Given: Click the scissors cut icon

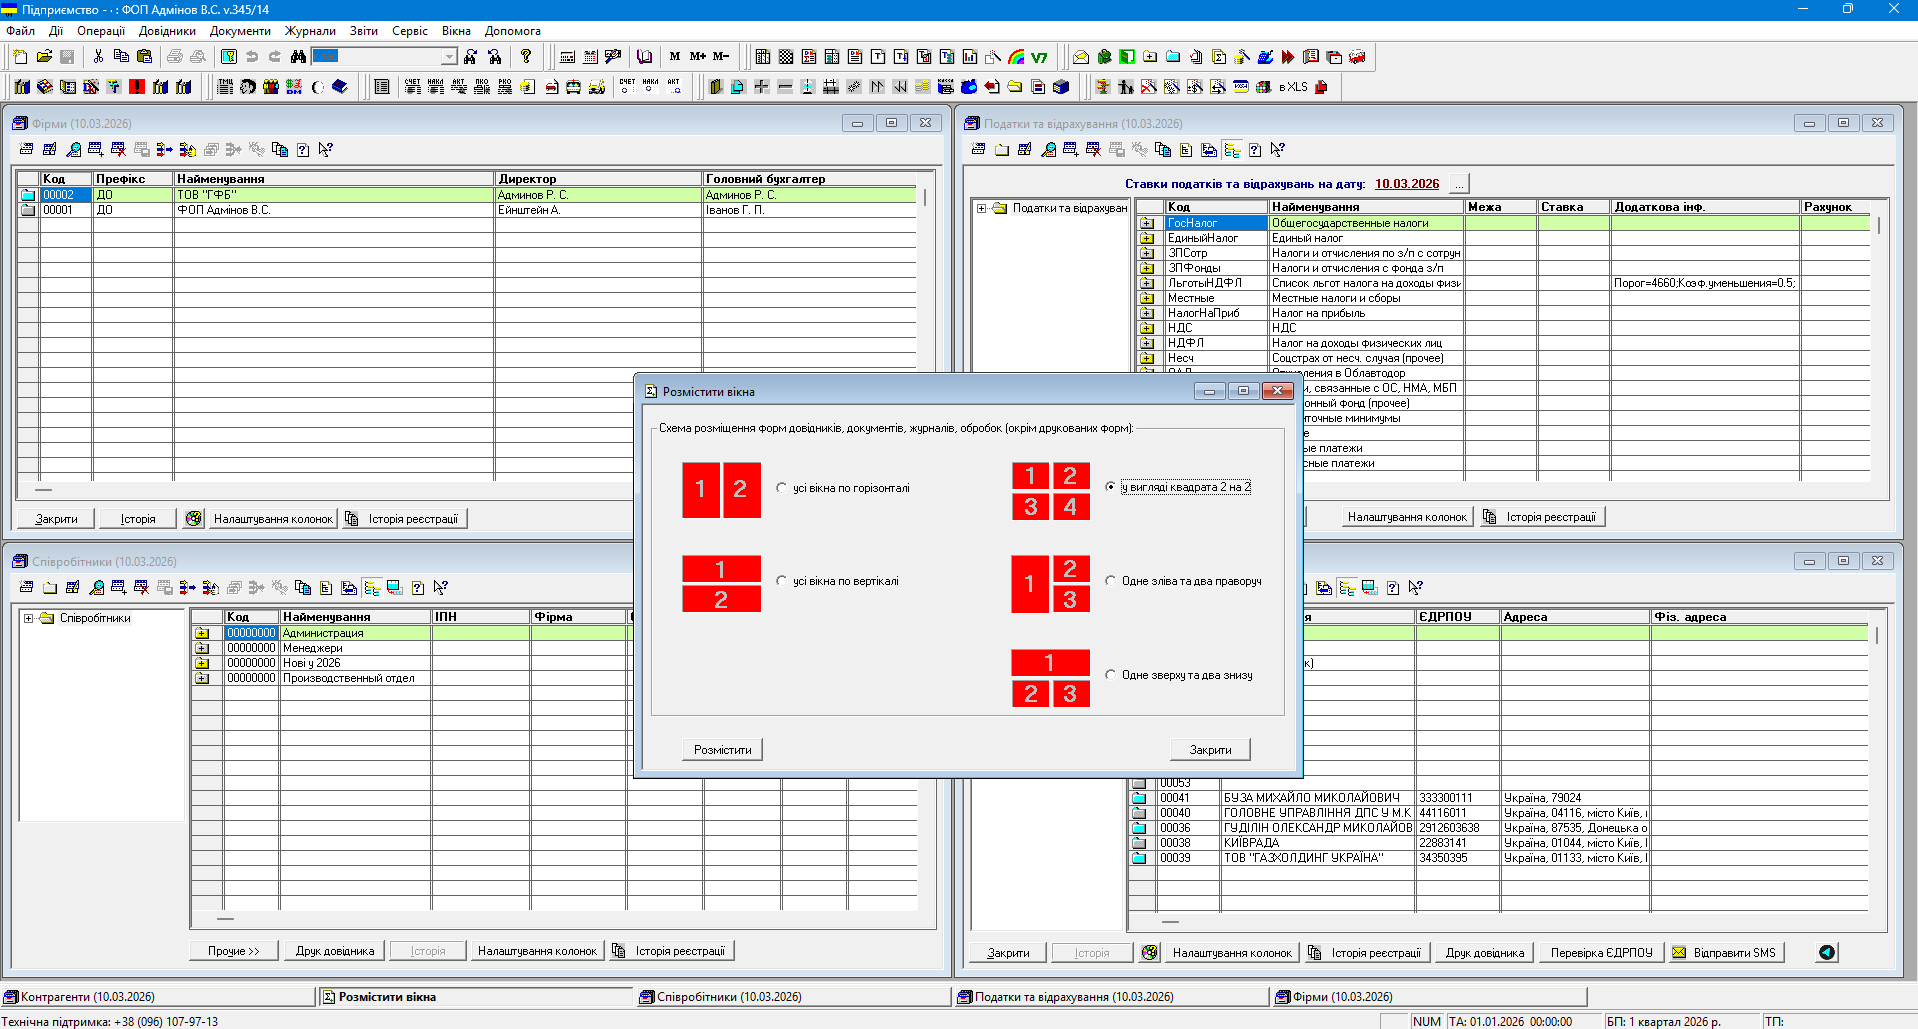Looking at the screenshot, I should (x=98, y=57).
